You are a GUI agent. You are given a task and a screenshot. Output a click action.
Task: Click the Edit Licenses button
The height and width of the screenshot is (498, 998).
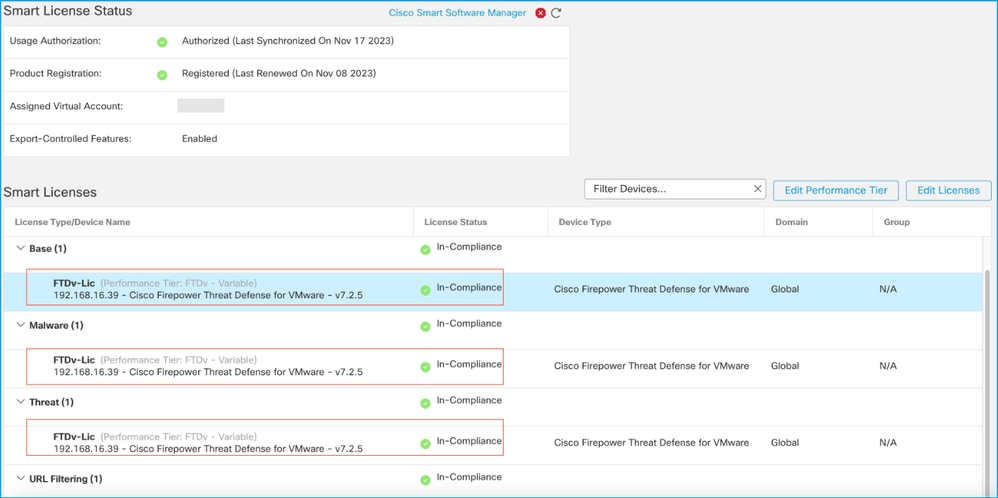click(948, 190)
